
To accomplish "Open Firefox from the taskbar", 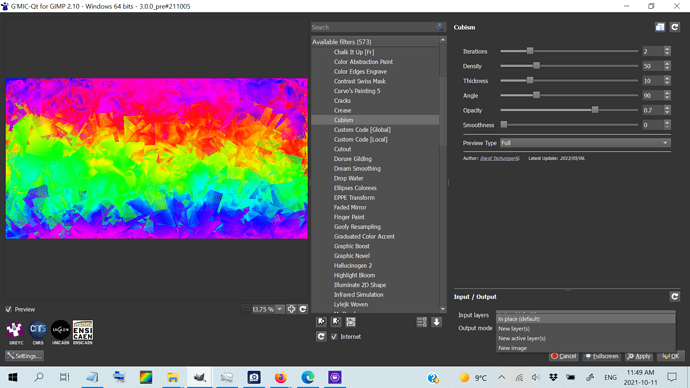I will [281, 377].
